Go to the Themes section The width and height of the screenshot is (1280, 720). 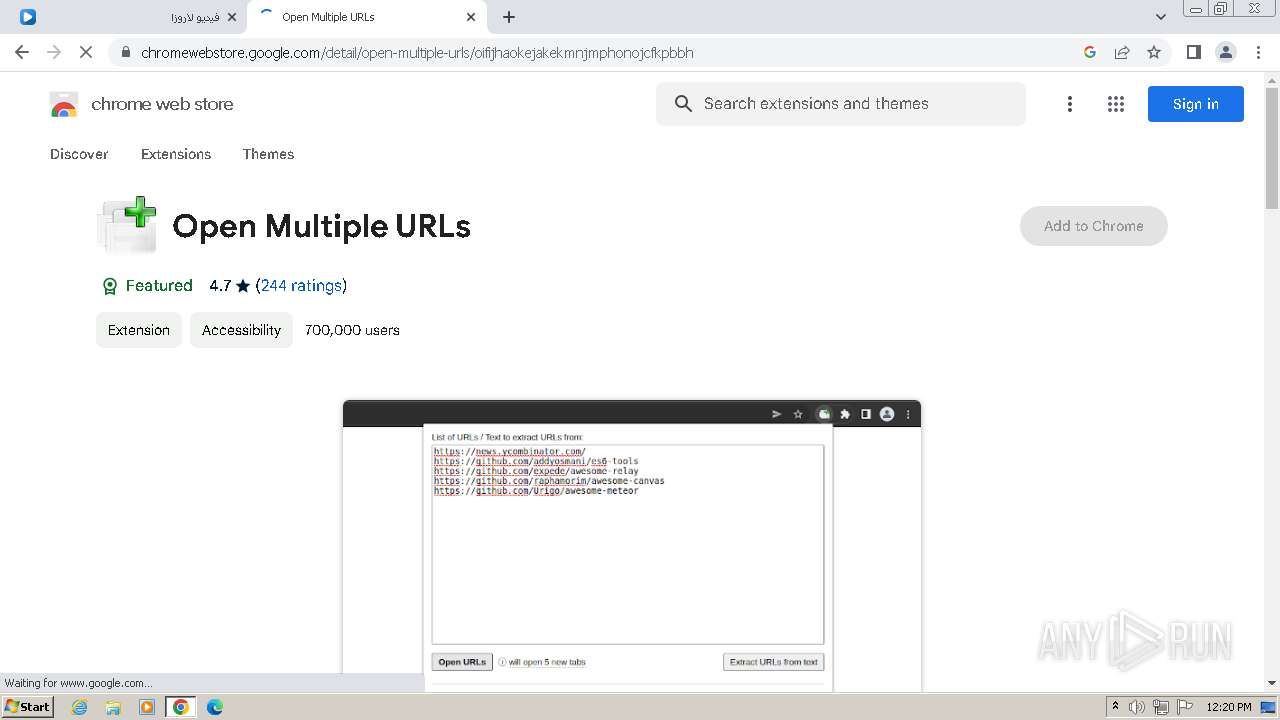[x=268, y=154]
